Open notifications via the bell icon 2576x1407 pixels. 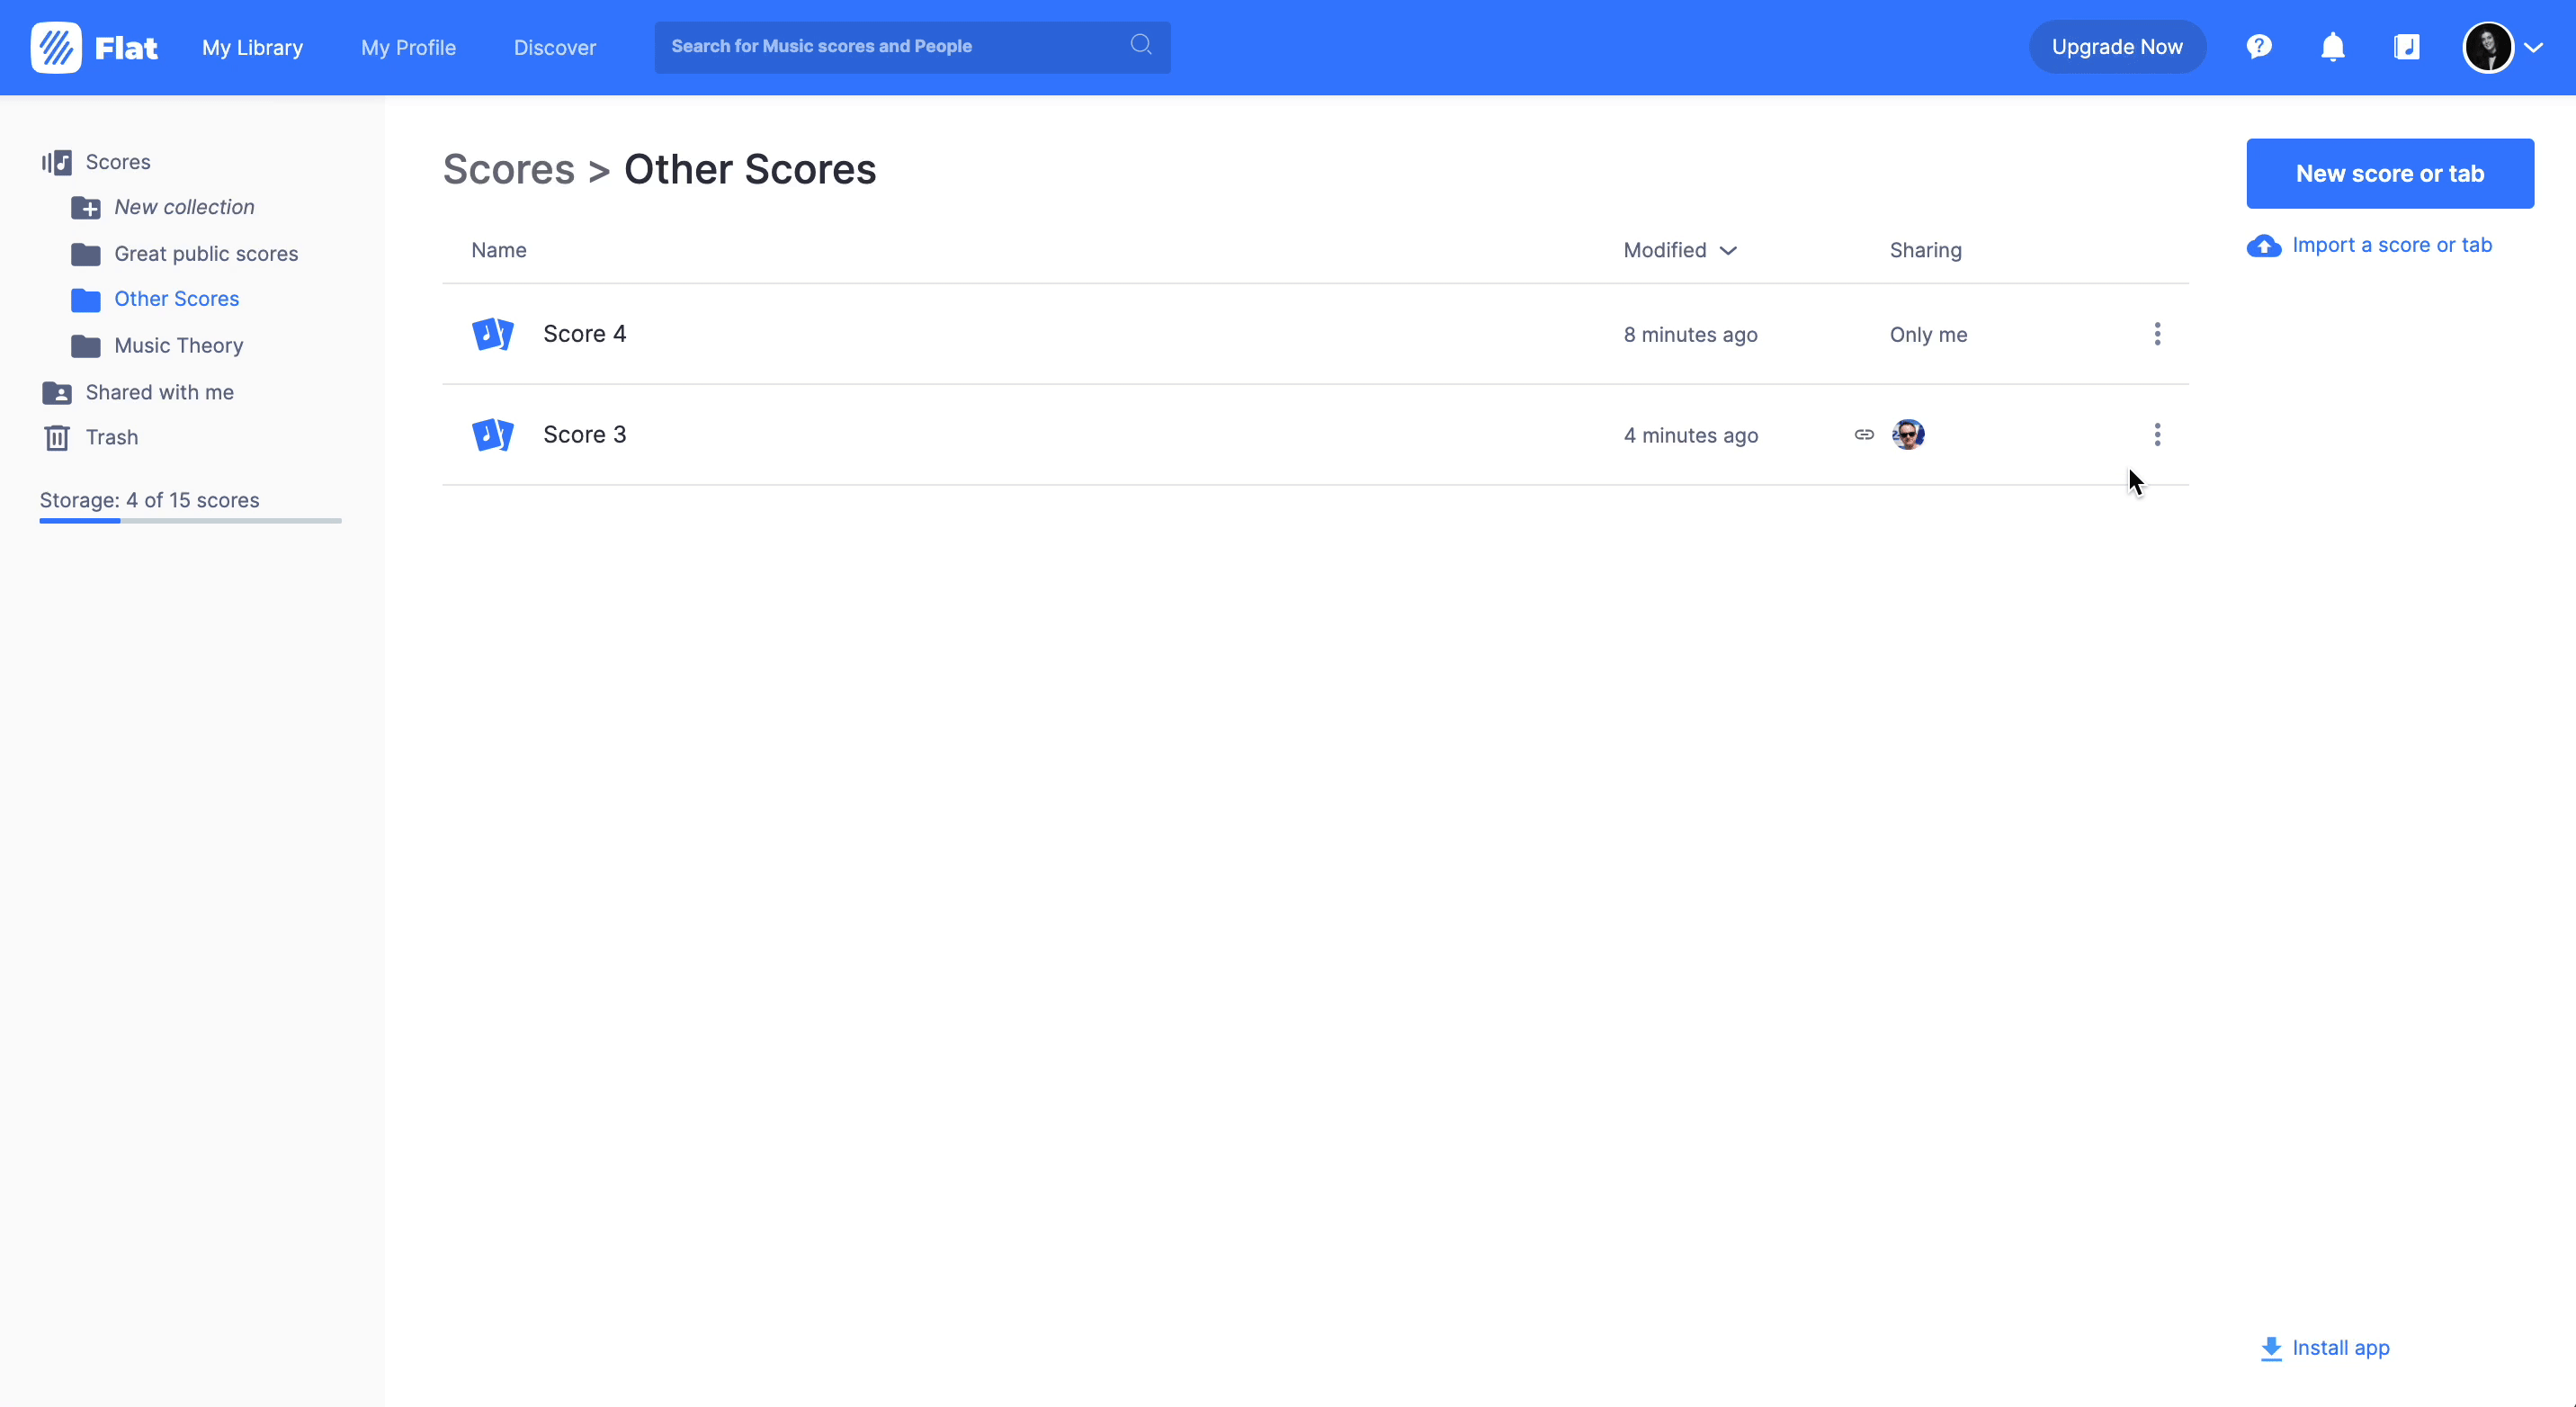point(2332,46)
